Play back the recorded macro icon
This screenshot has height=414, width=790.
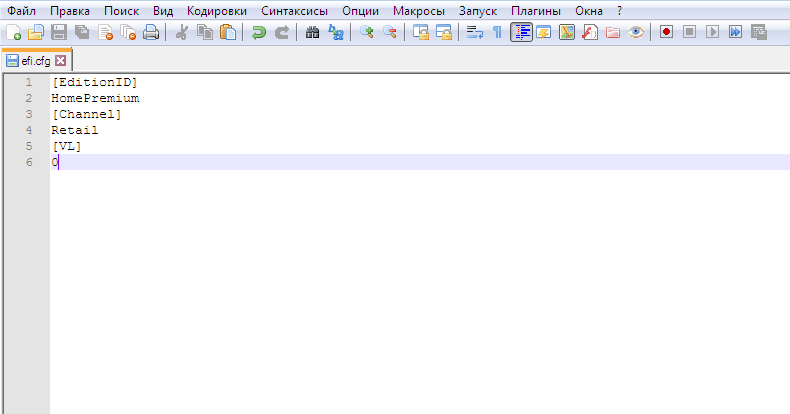(x=712, y=33)
